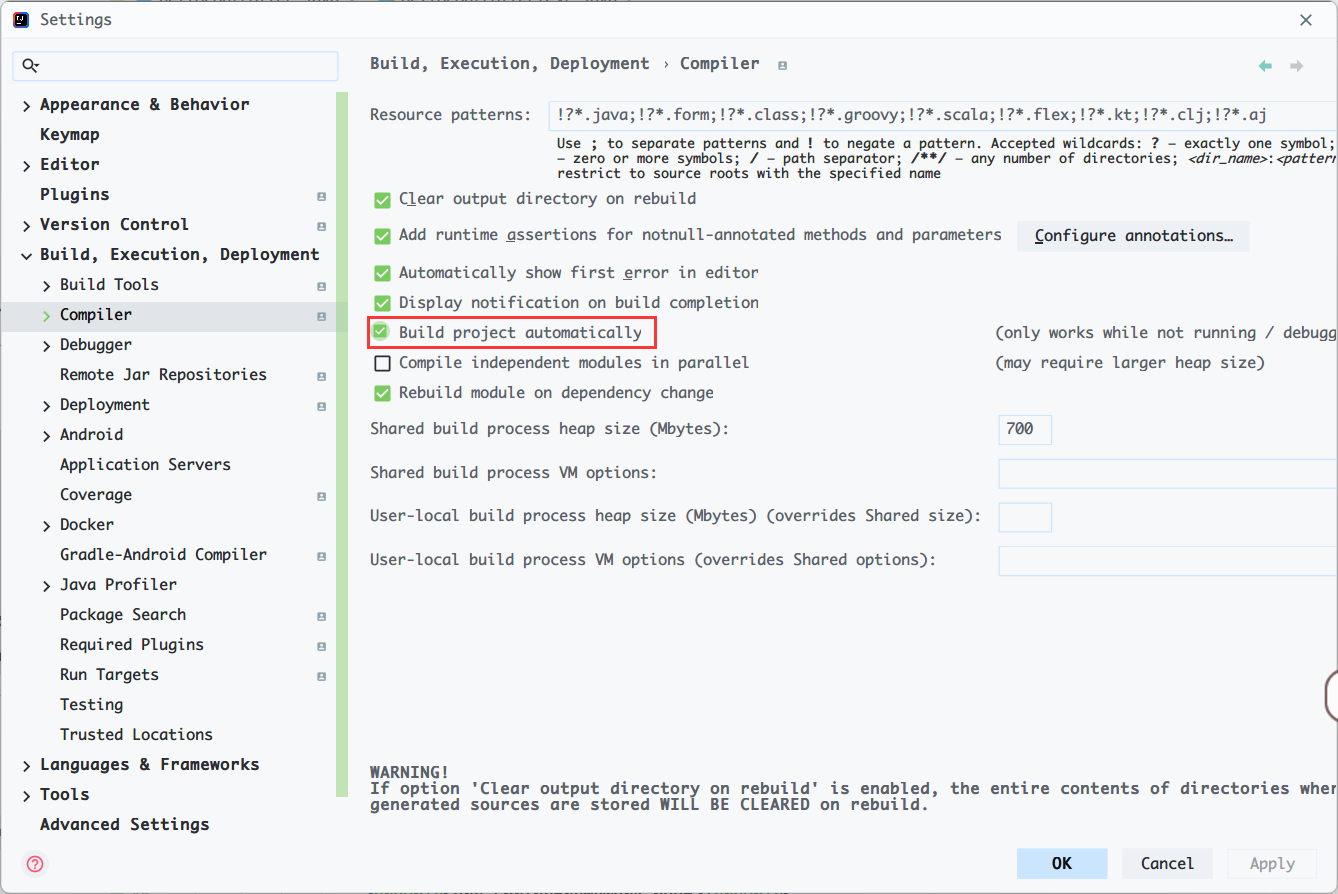Click the IntelliJ logo in the title bar
The height and width of the screenshot is (894, 1338).
pyautogui.click(x=20, y=19)
